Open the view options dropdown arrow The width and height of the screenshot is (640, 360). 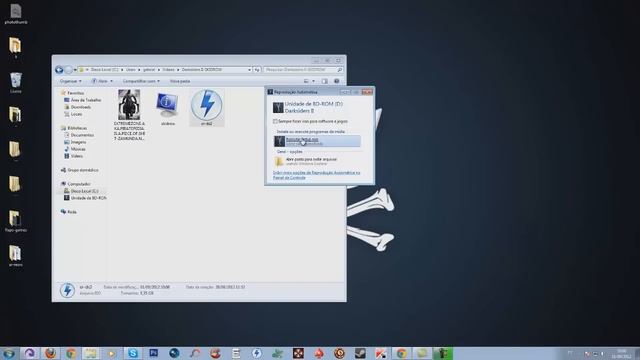click(x=313, y=81)
